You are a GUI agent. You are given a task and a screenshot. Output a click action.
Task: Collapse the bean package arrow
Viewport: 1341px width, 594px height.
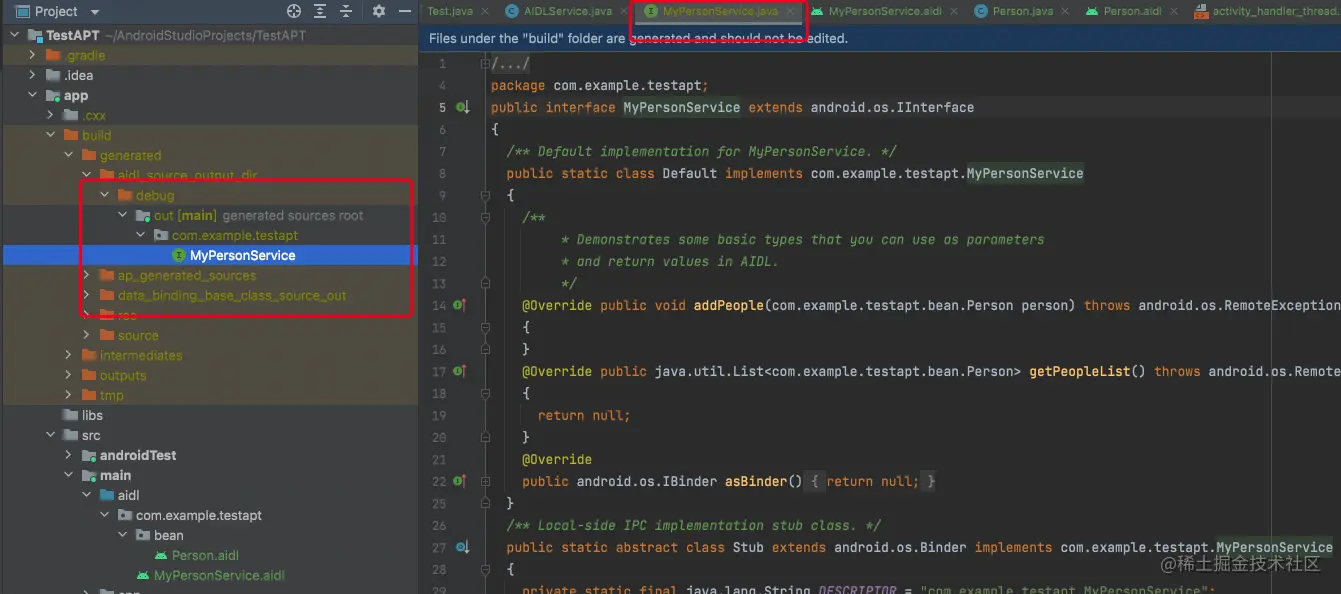click(x=123, y=535)
